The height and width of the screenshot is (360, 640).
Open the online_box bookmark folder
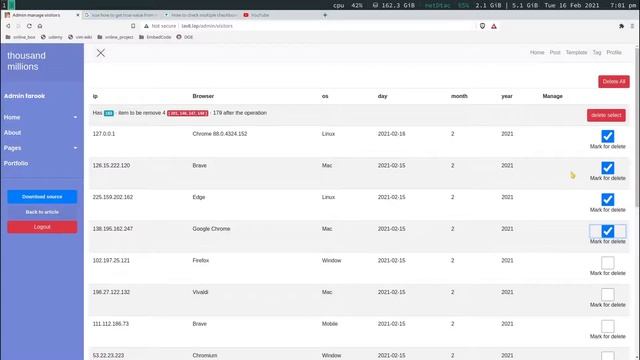click(20, 37)
